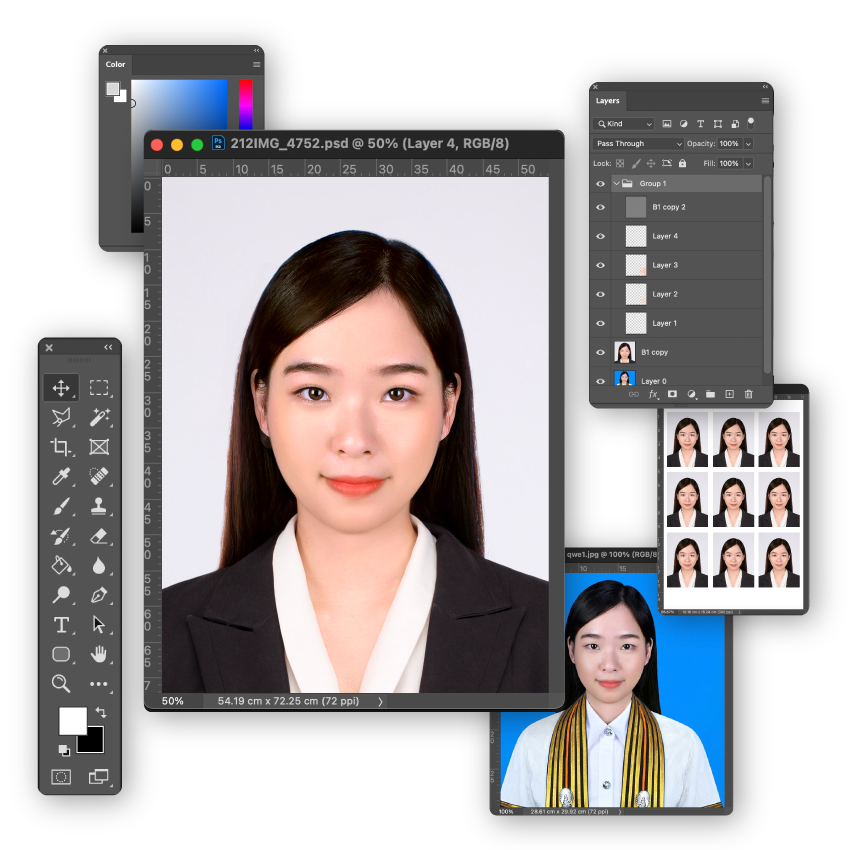The width and height of the screenshot is (850, 850).
Task: Select the B1 copy layer row
Action: pos(677,352)
